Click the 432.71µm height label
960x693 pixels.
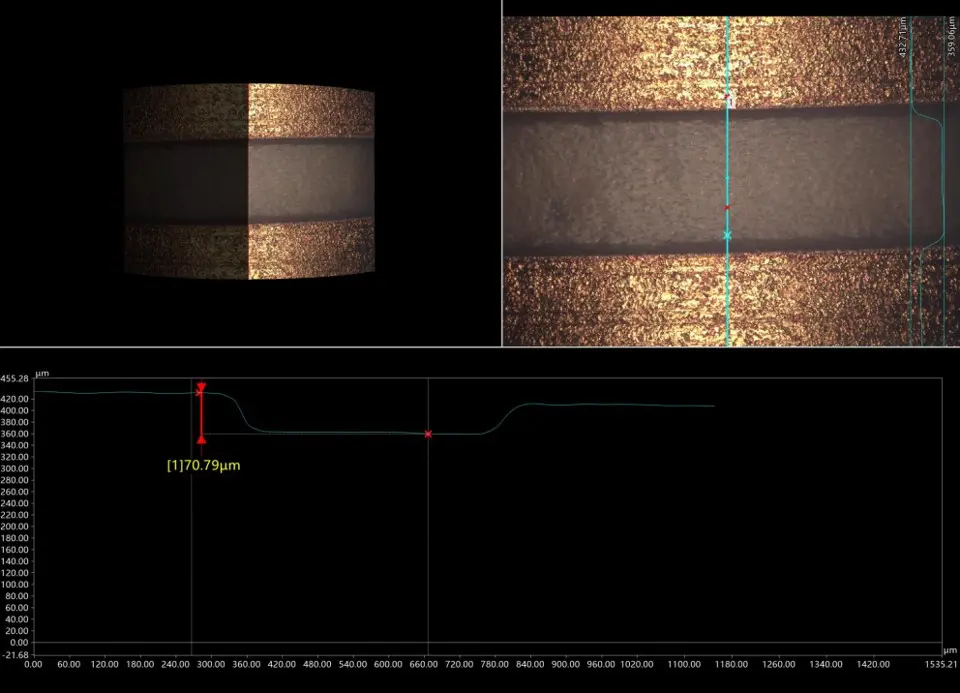[904, 38]
